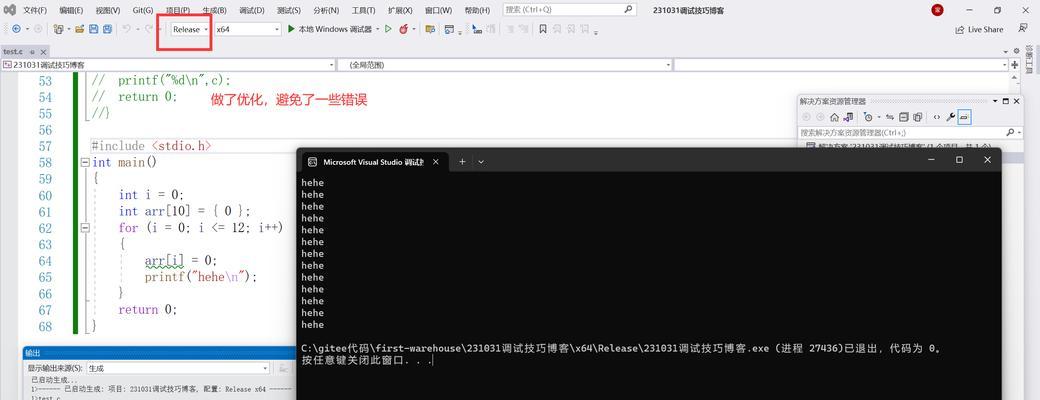The height and width of the screenshot is (400, 1040).
Task: Toggle pin on test.c tab
Action: (31, 52)
